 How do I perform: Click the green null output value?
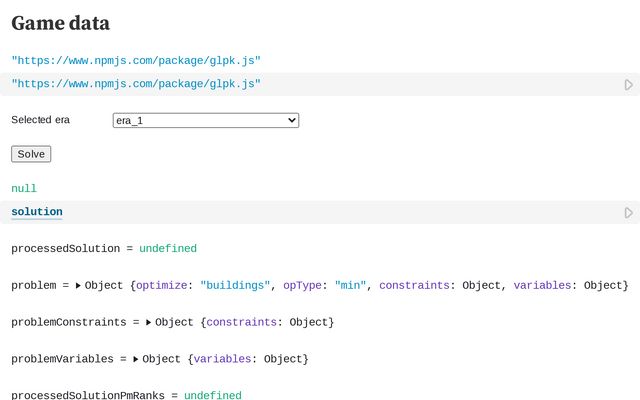24,188
